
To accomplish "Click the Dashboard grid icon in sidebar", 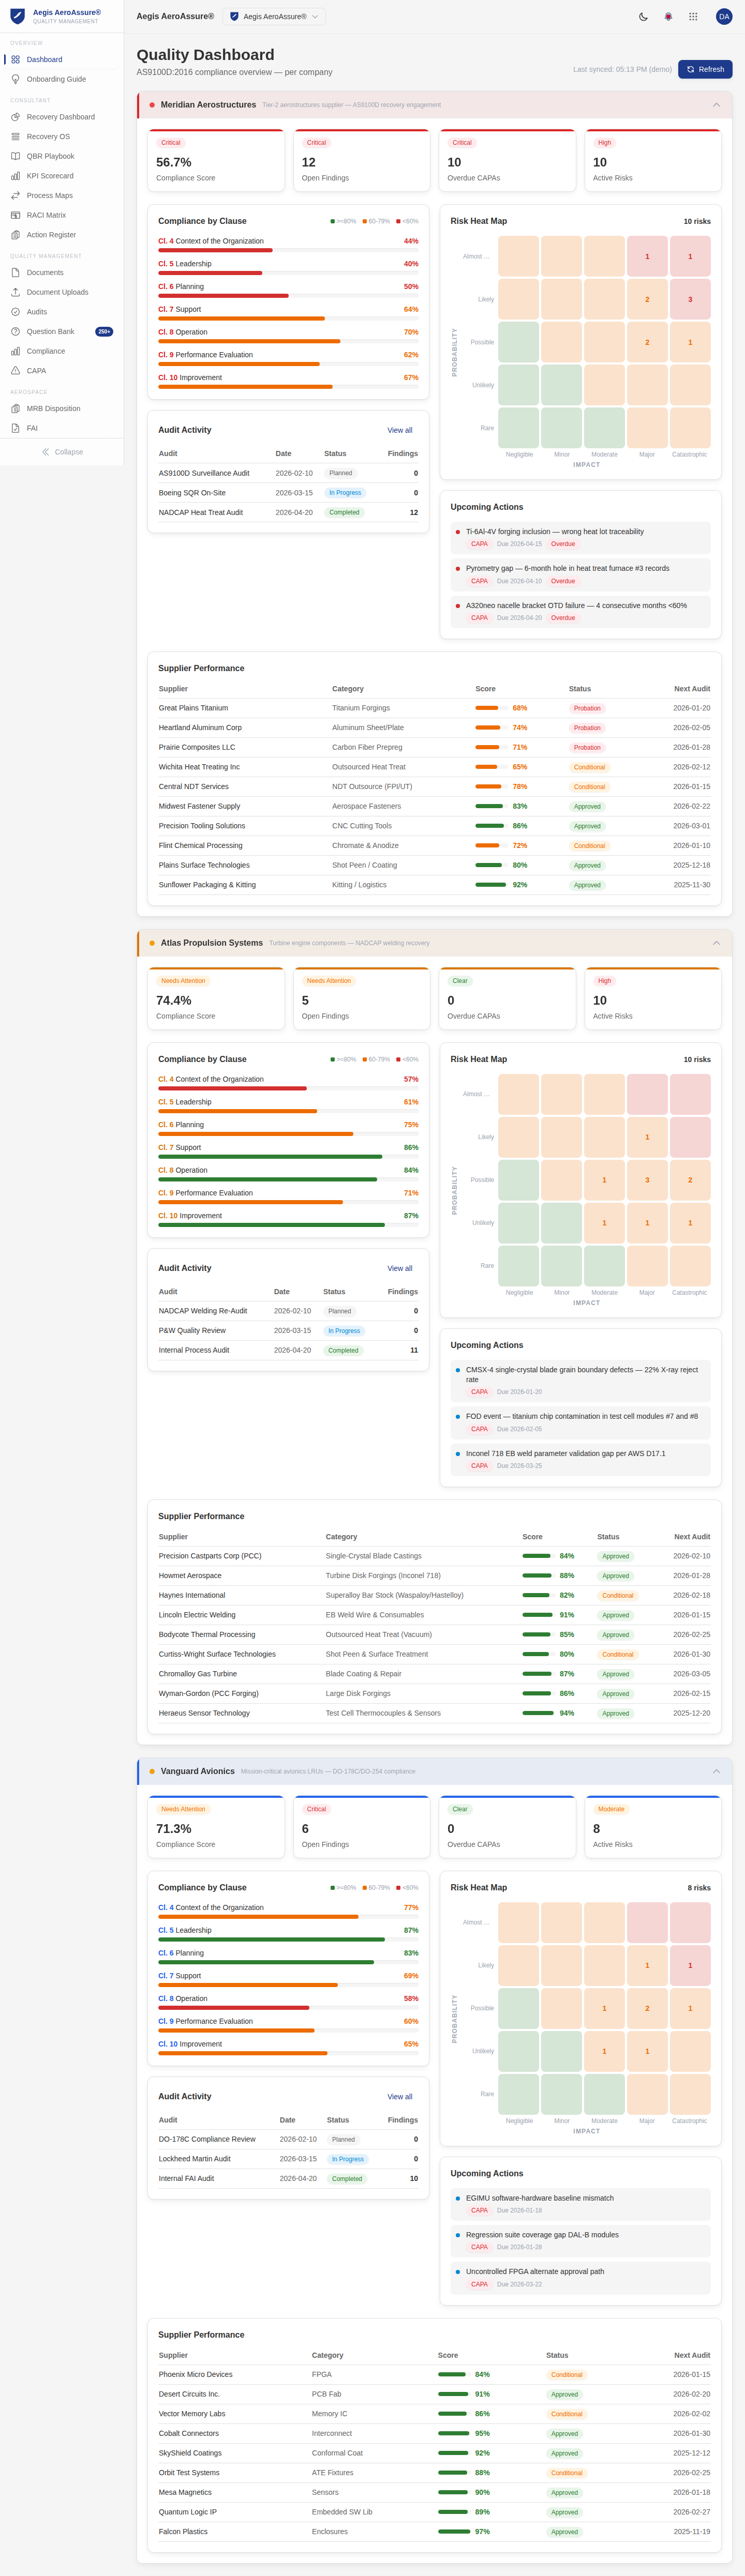I will (x=15, y=60).
